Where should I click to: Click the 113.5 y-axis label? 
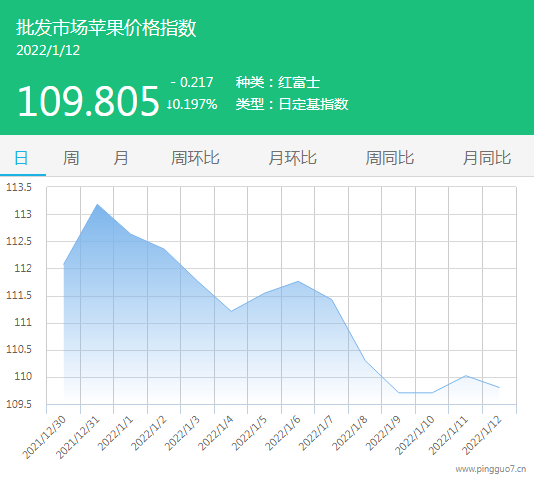(x=19, y=187)
